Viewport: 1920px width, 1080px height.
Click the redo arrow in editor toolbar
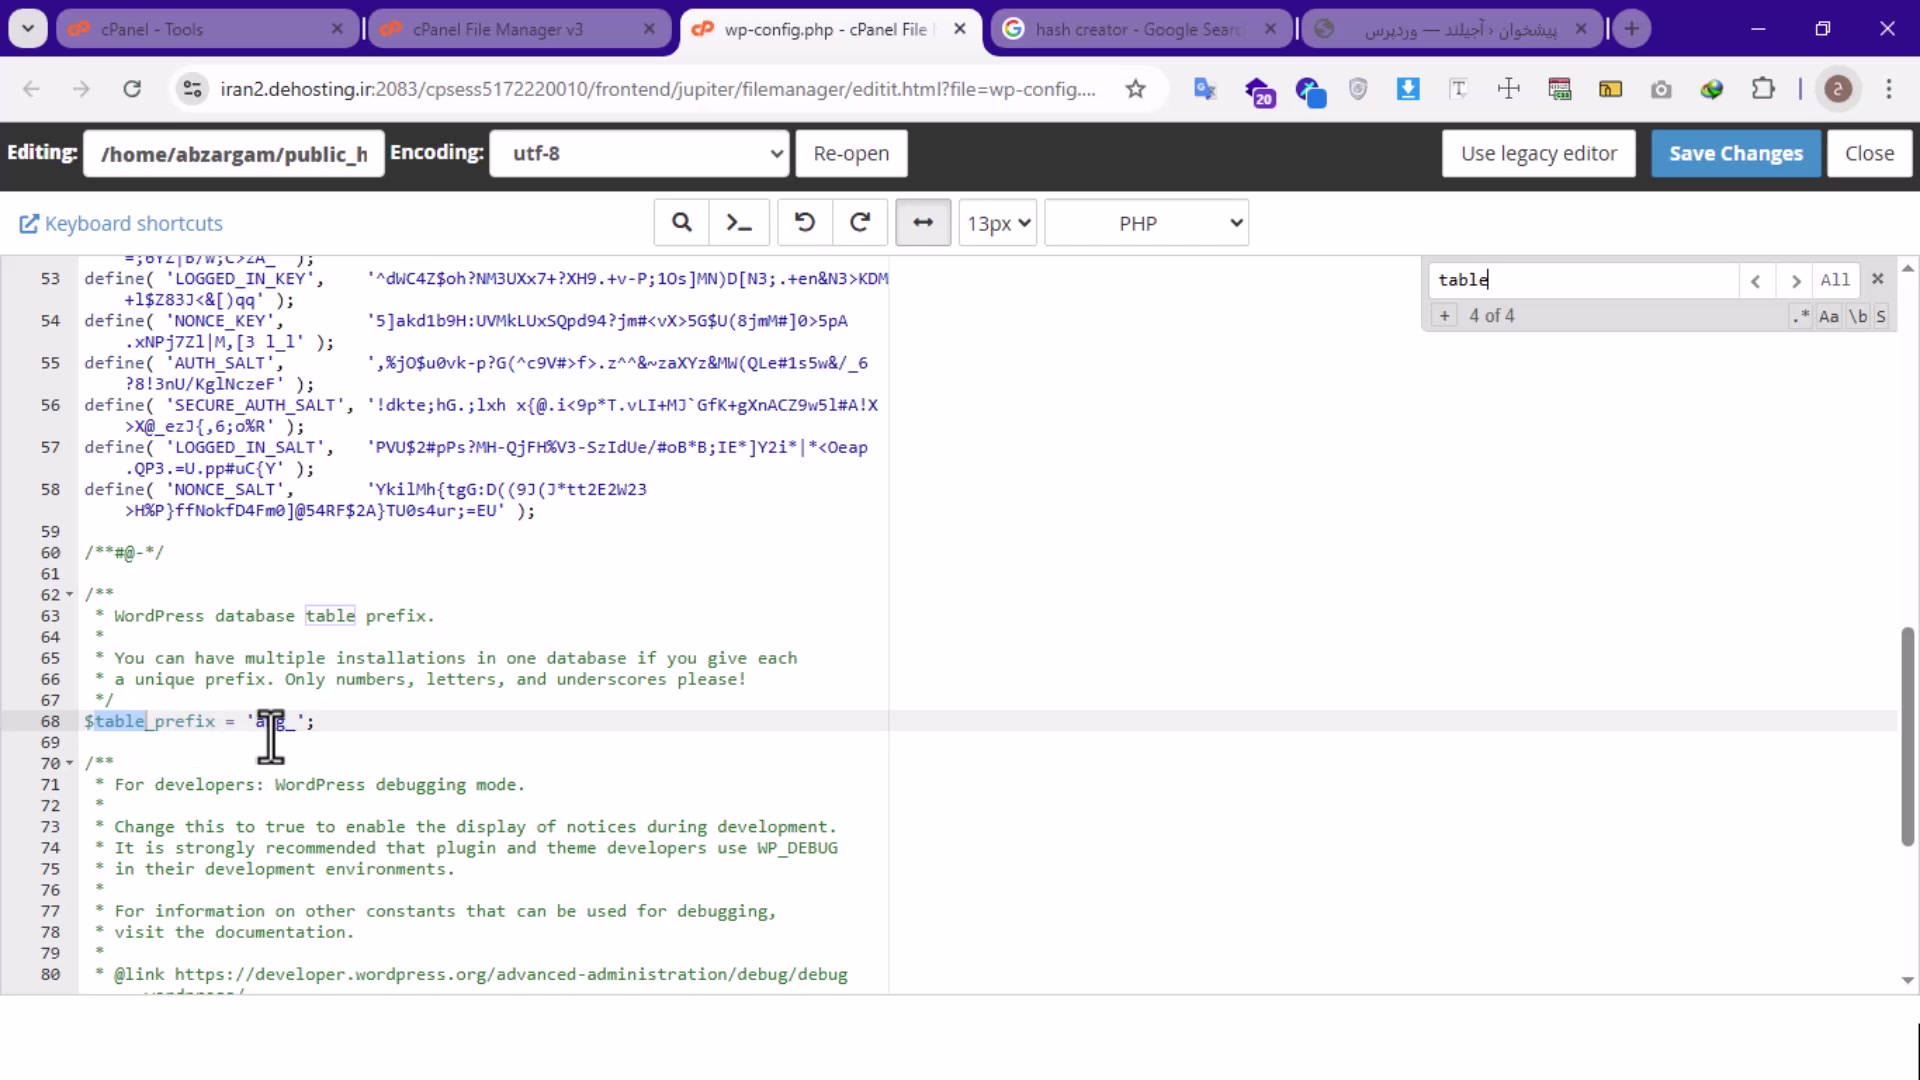(x=860, y=222)
